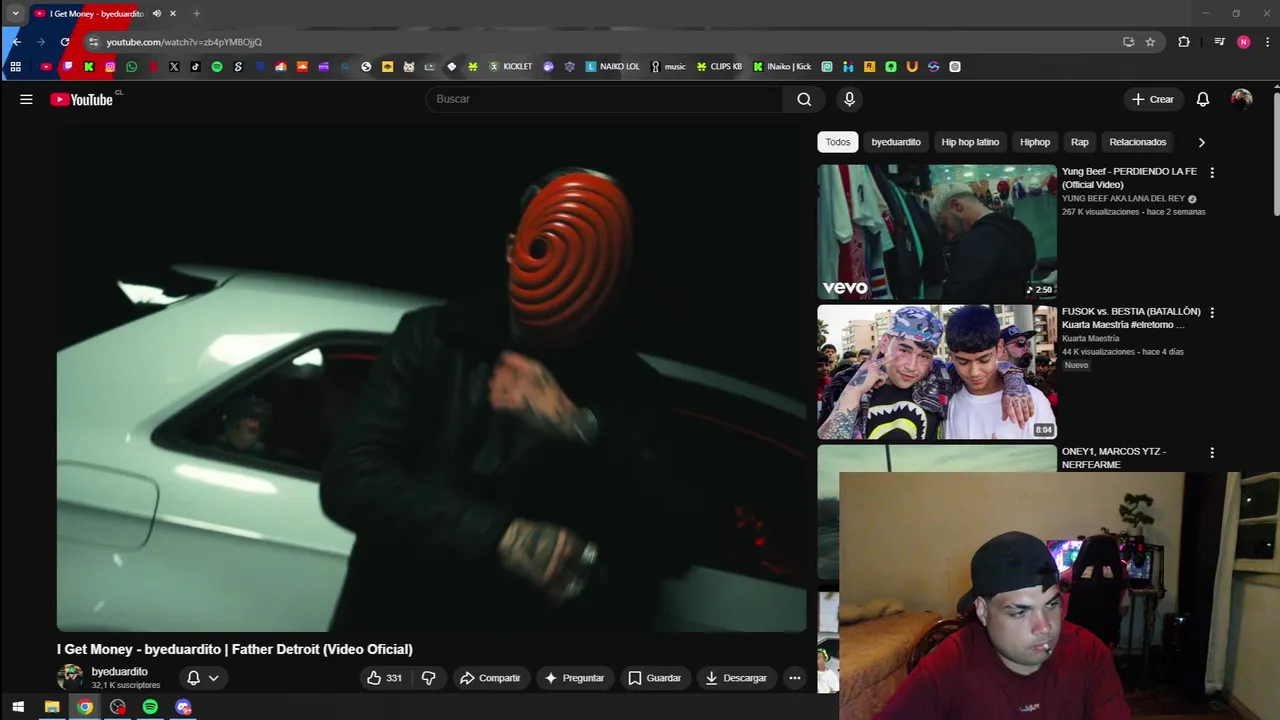Reload the page in Chrome
The height and width of the screenshot is (720, 1280).
pos(65,42)
